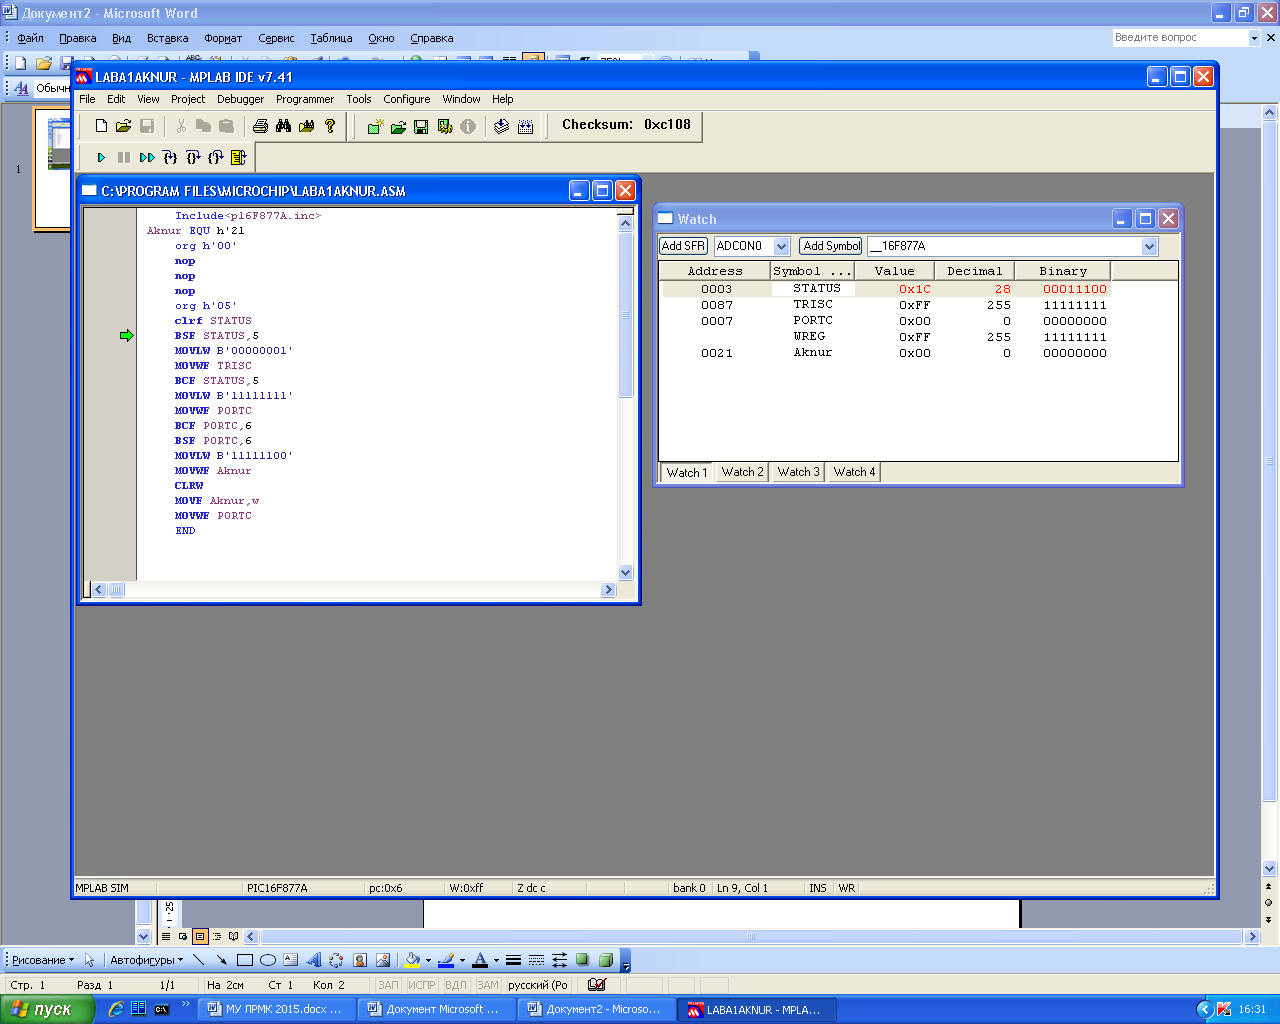This screenshot has height=1024, width=1280.
Task: Open the Line Color dropdown arrow
Action: click(x=462, y=960)
